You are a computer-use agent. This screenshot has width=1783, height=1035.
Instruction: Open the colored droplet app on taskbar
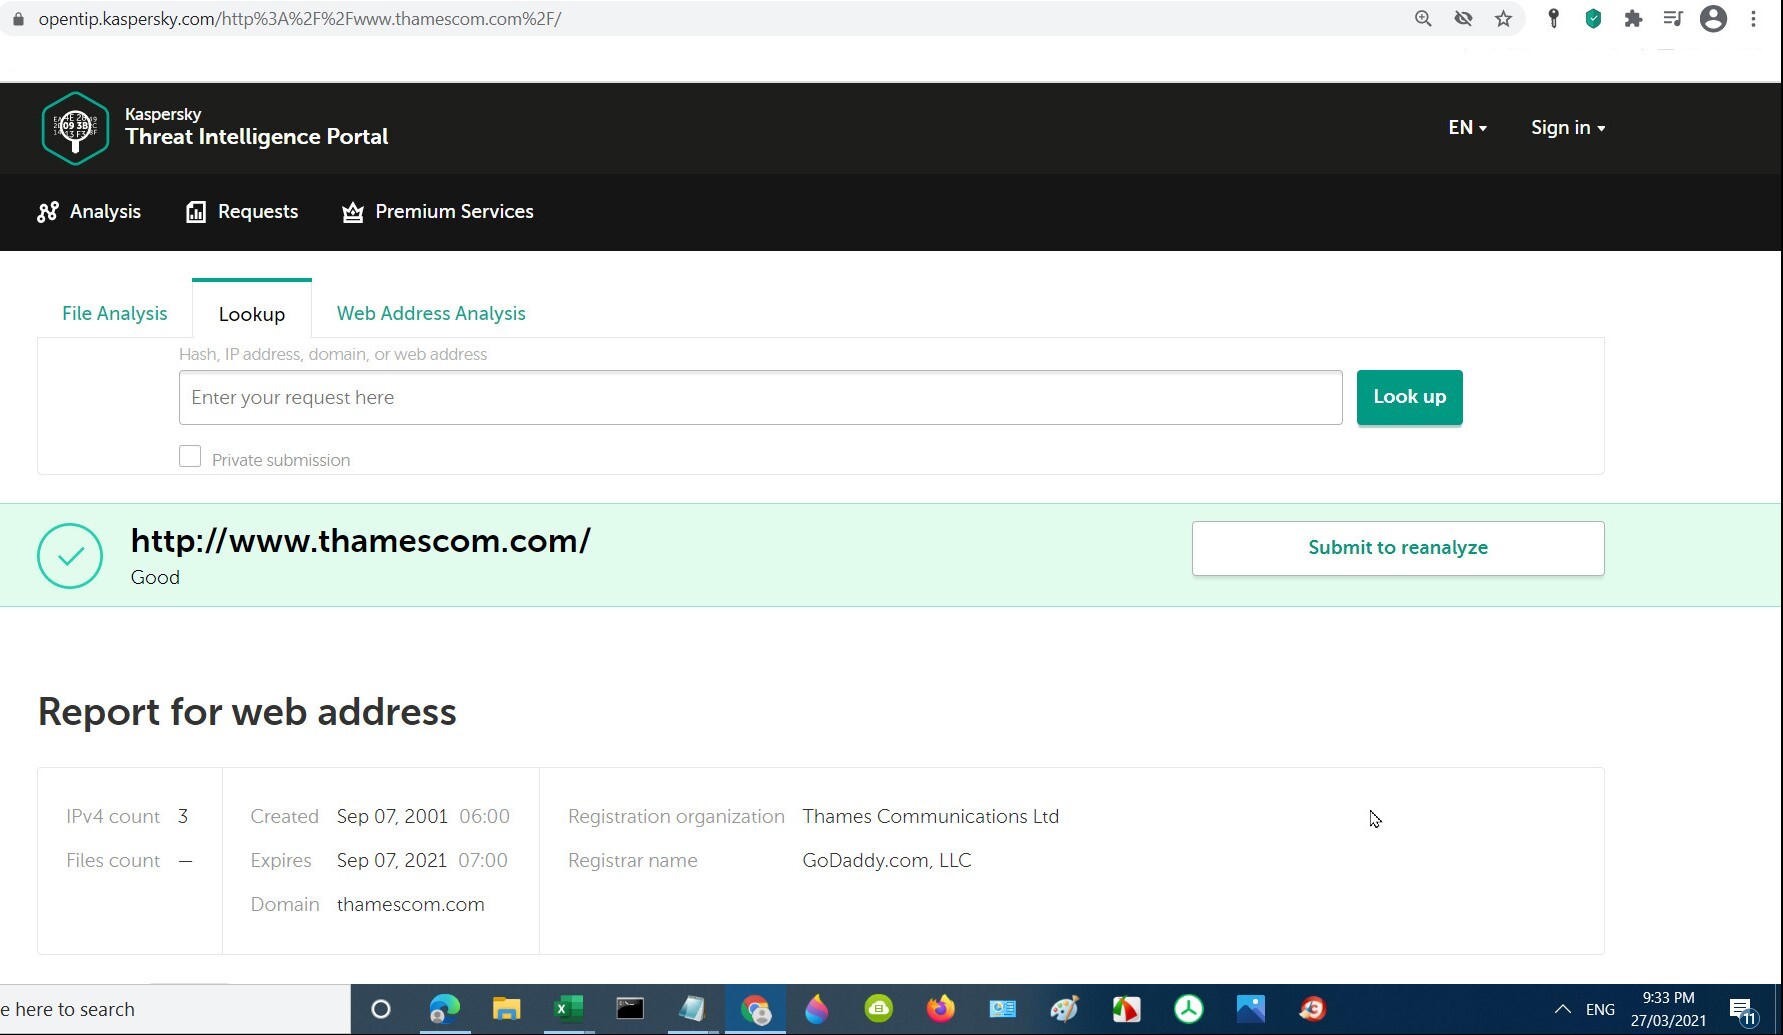pyautogui.click(x=816, y=1009)
